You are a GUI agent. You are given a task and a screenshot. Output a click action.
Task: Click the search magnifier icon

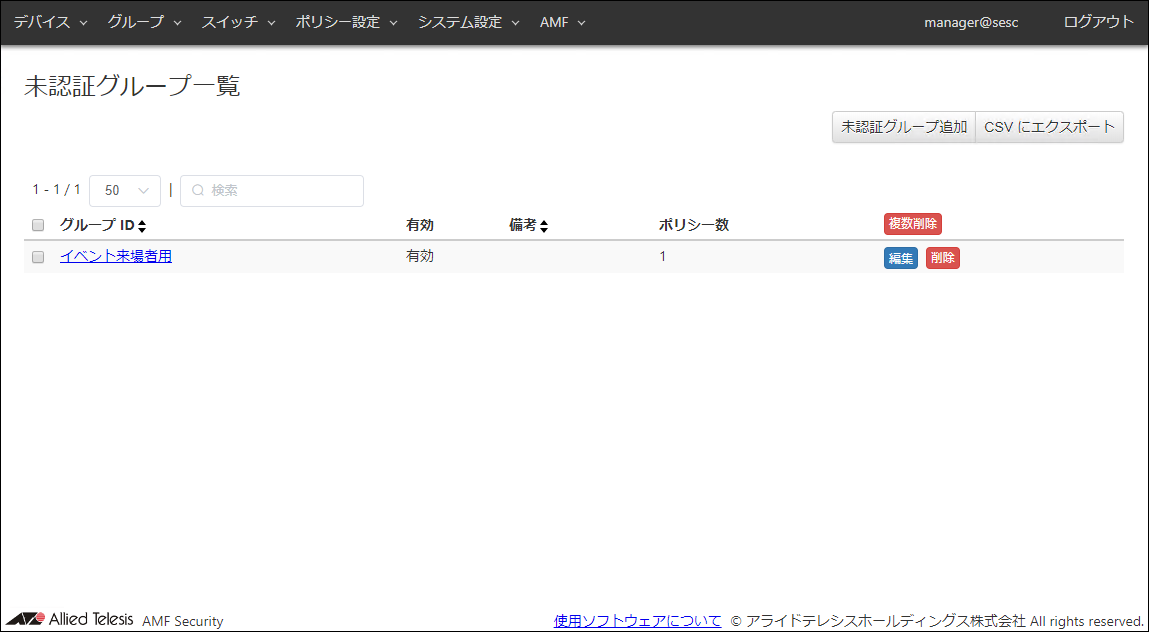(x=197, y=190)
